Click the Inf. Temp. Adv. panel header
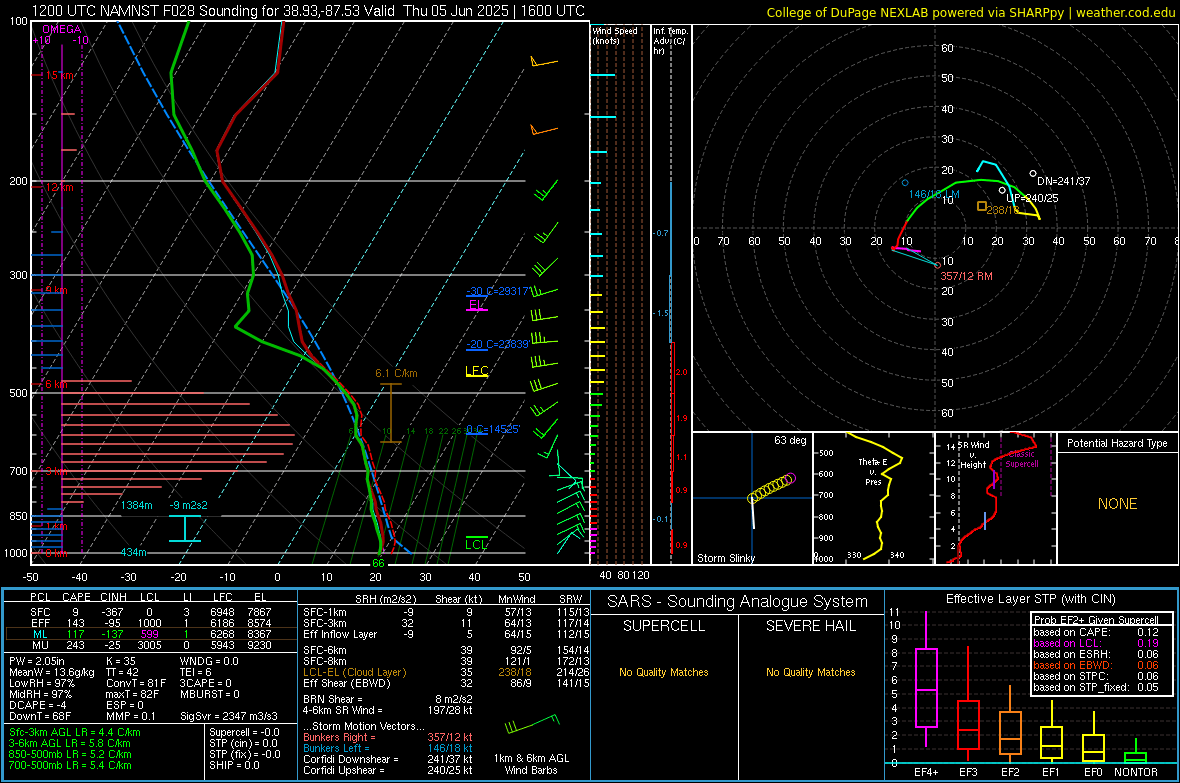The width and height of the screenshot is (1180, 783). pyautogui.click(x=670, y=41)
